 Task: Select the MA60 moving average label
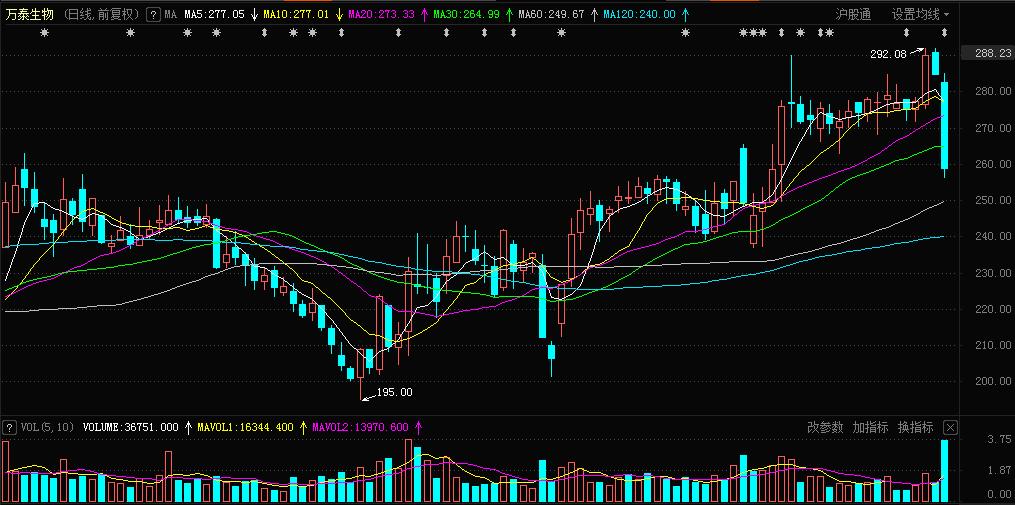tap(550, 15)
